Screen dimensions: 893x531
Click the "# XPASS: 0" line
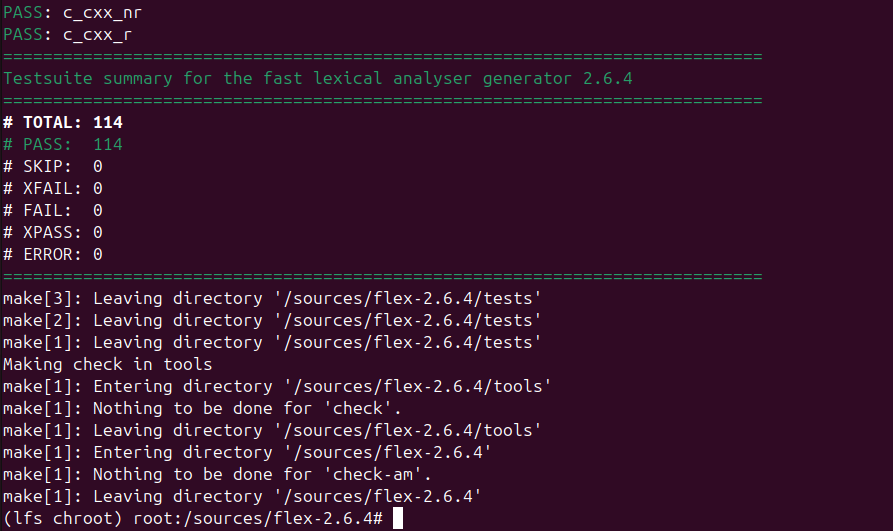(53, 232)
